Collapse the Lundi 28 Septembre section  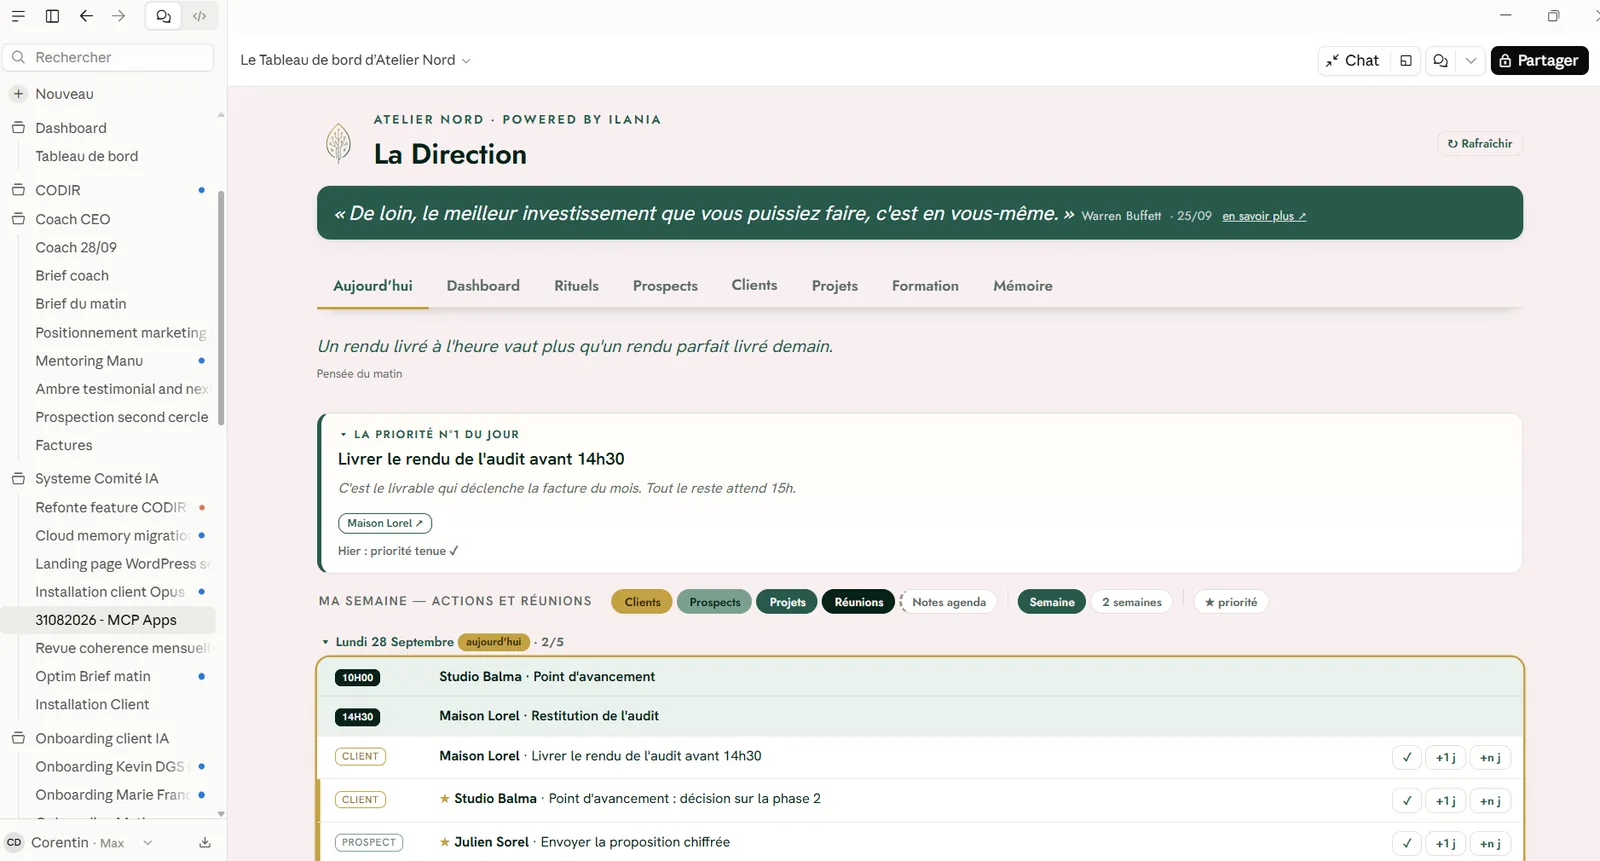pos(325,642)
